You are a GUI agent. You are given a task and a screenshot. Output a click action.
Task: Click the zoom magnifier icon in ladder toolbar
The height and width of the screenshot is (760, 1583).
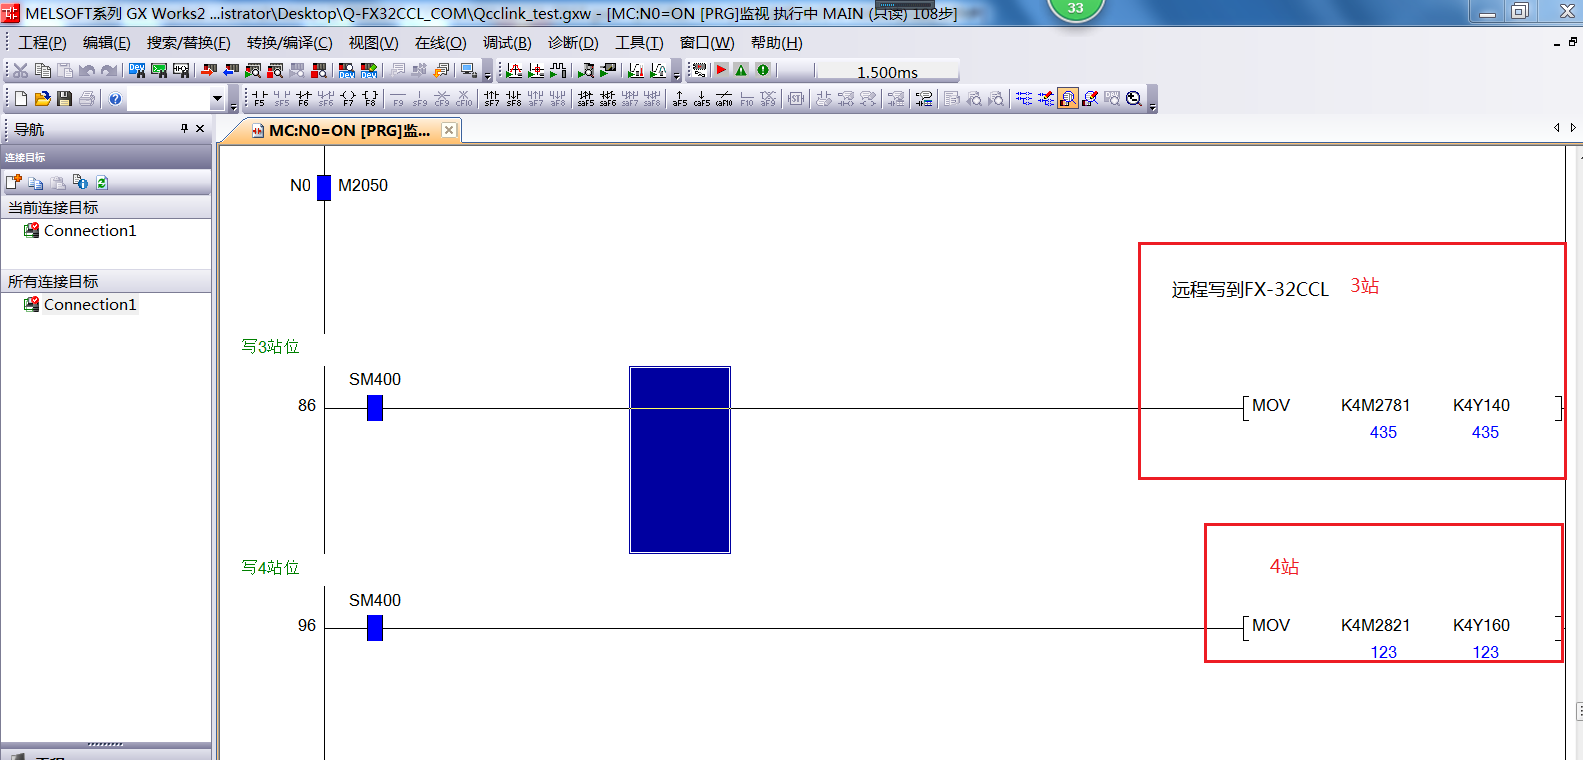tap(1133, 98)
